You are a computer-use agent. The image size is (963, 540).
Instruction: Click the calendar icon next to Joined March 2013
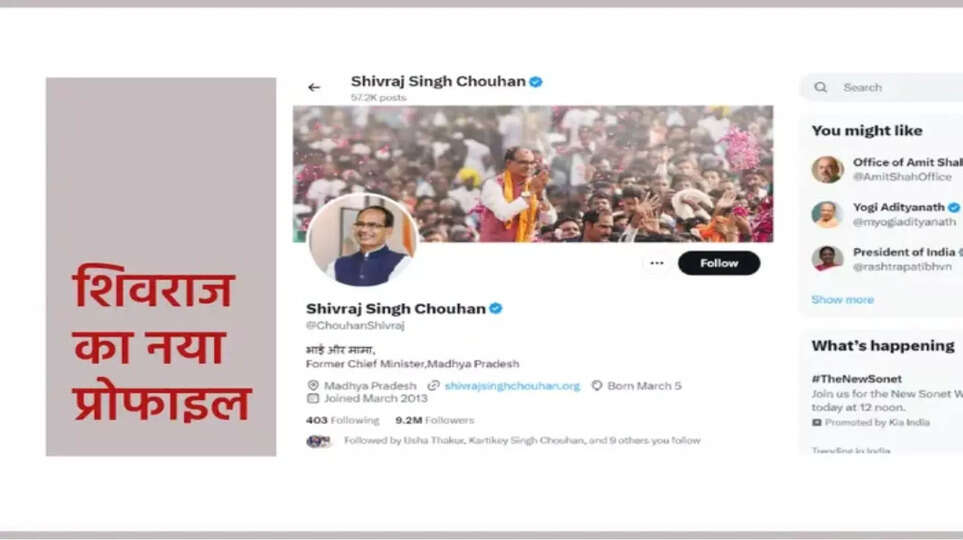pyautogui.click(x=313, y=398)
